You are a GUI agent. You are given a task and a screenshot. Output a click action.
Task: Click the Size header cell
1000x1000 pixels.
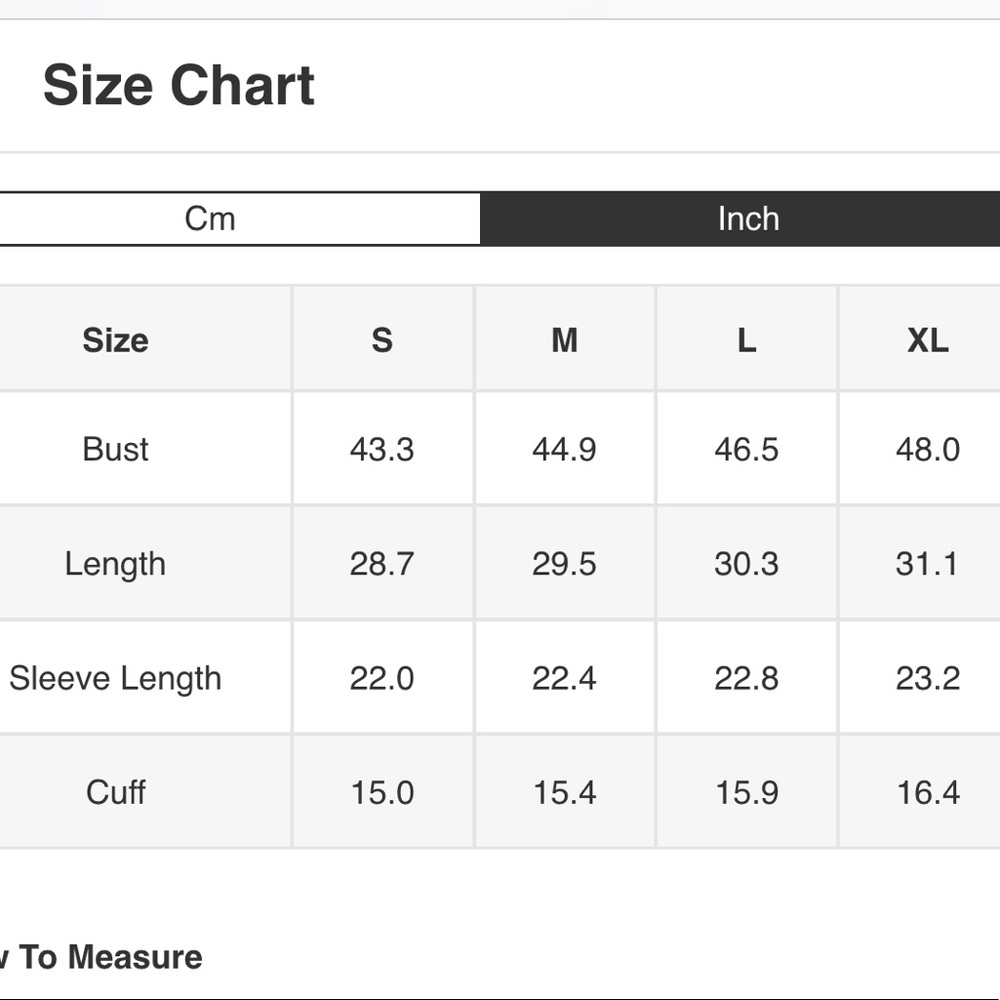115,340
